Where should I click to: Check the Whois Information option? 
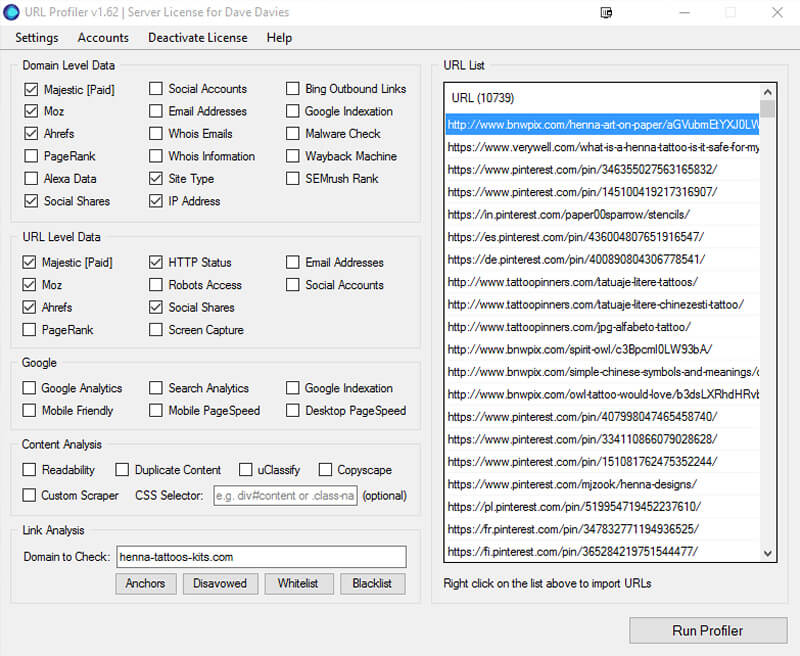pyautogui.click(x=156, y=156)
